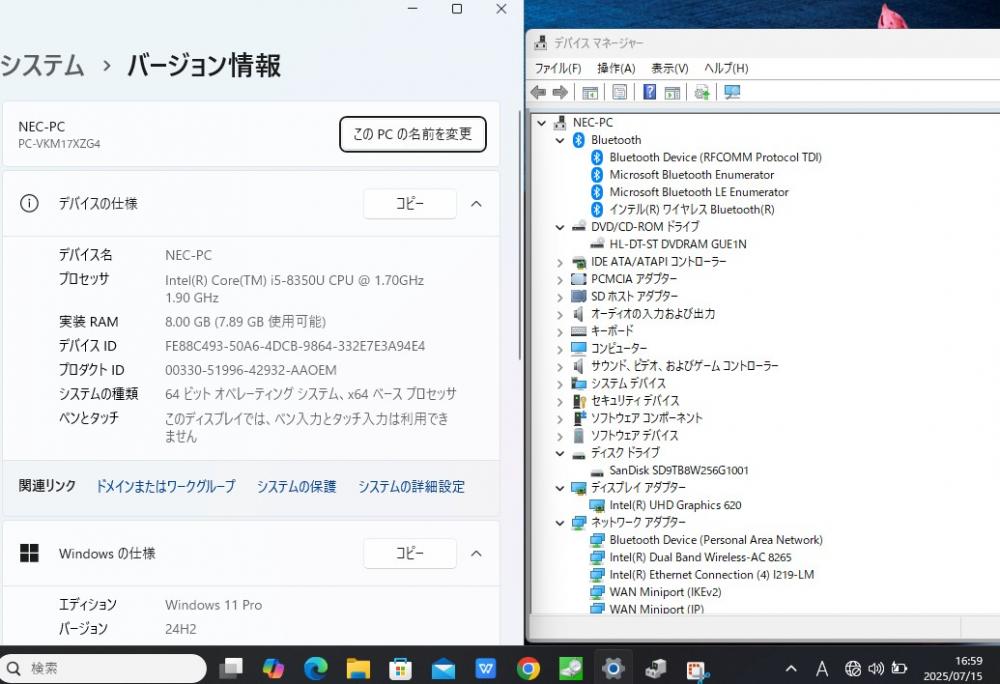Launch Google Chrome from the taskbar

(x=528, y=668)
